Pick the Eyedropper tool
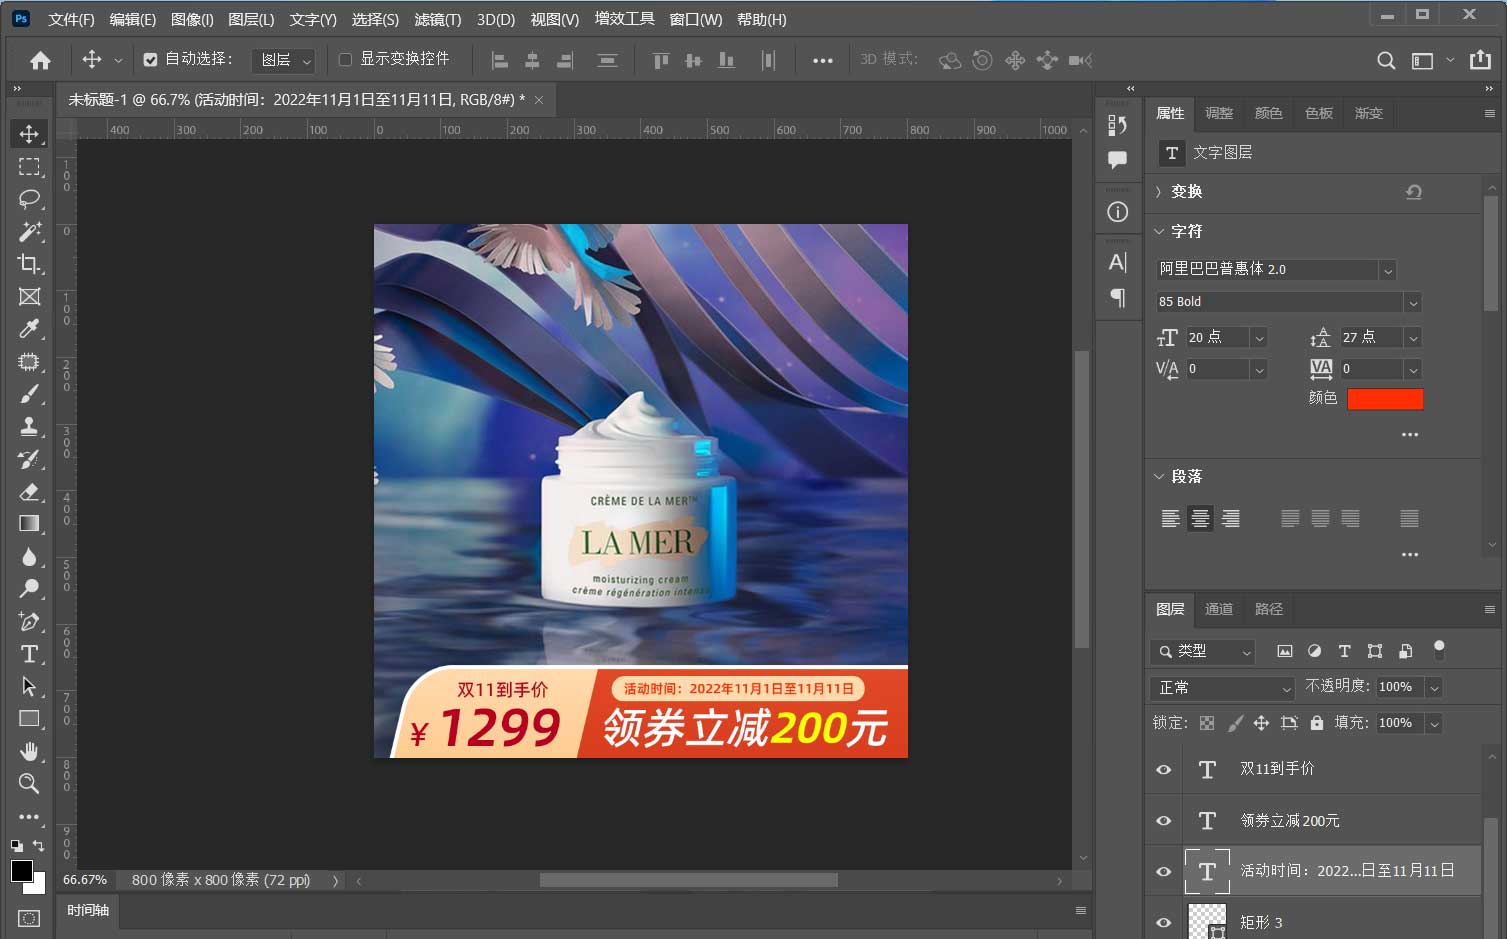Screen dimensions: 1507x939 tap(28, 329)
